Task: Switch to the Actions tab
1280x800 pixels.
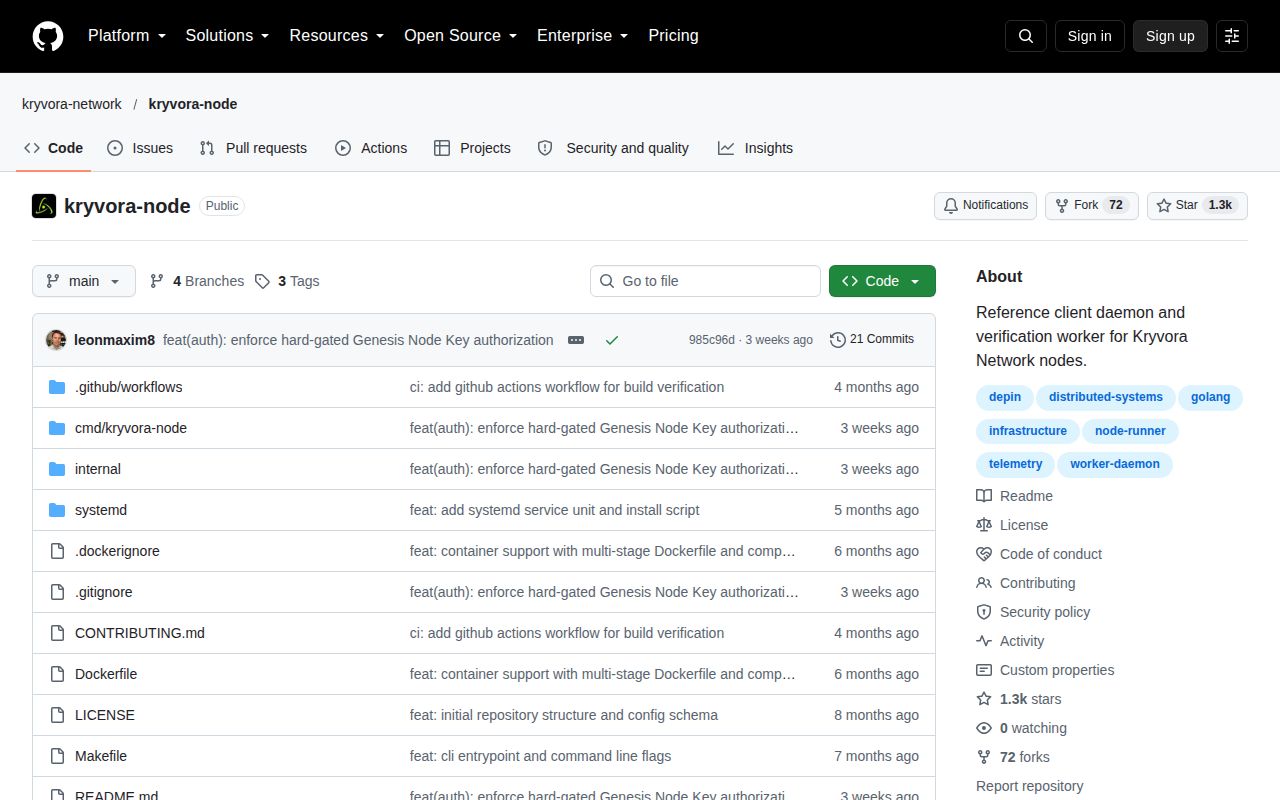Action: [371, 148]
